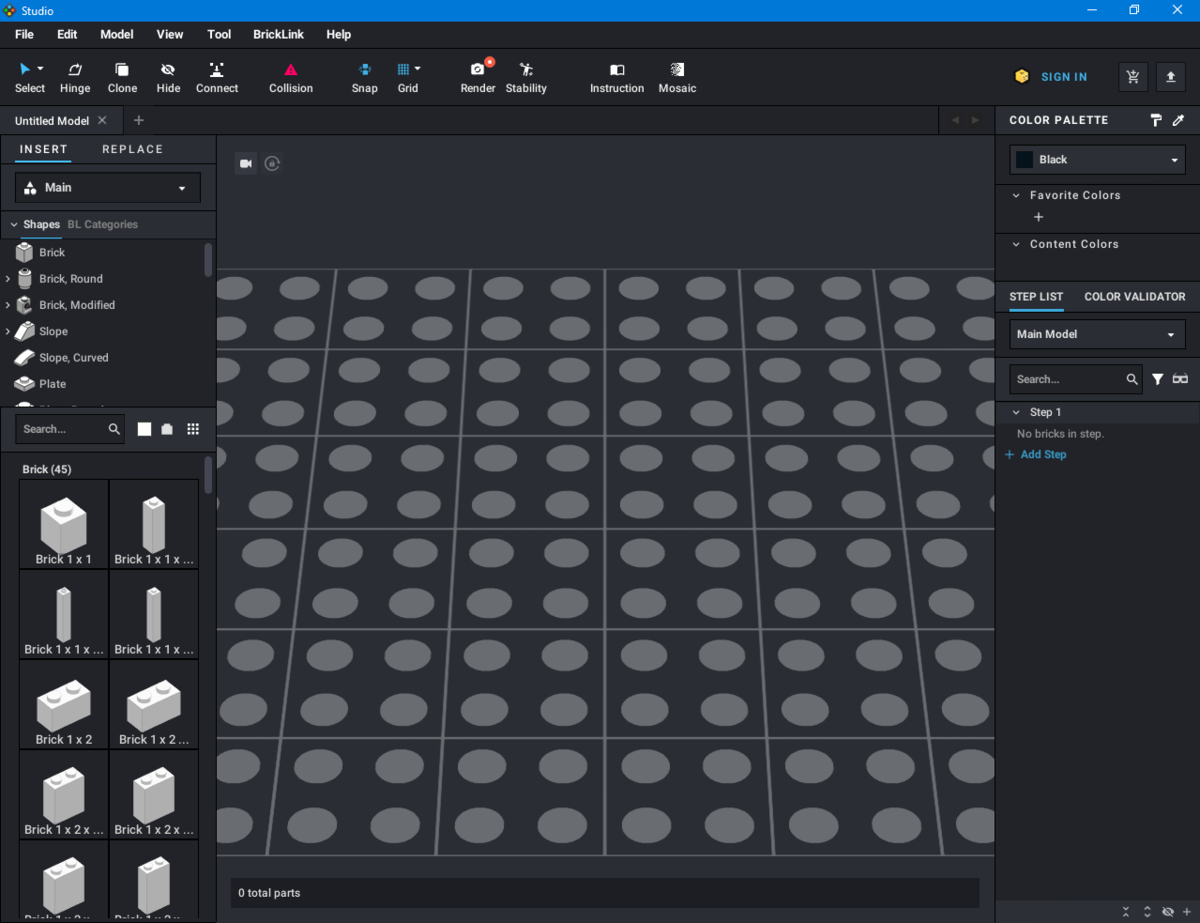The height and width of the screenshot is (923, 1200).
Task: Activate the Clone tool
Action: pos(121,76)
